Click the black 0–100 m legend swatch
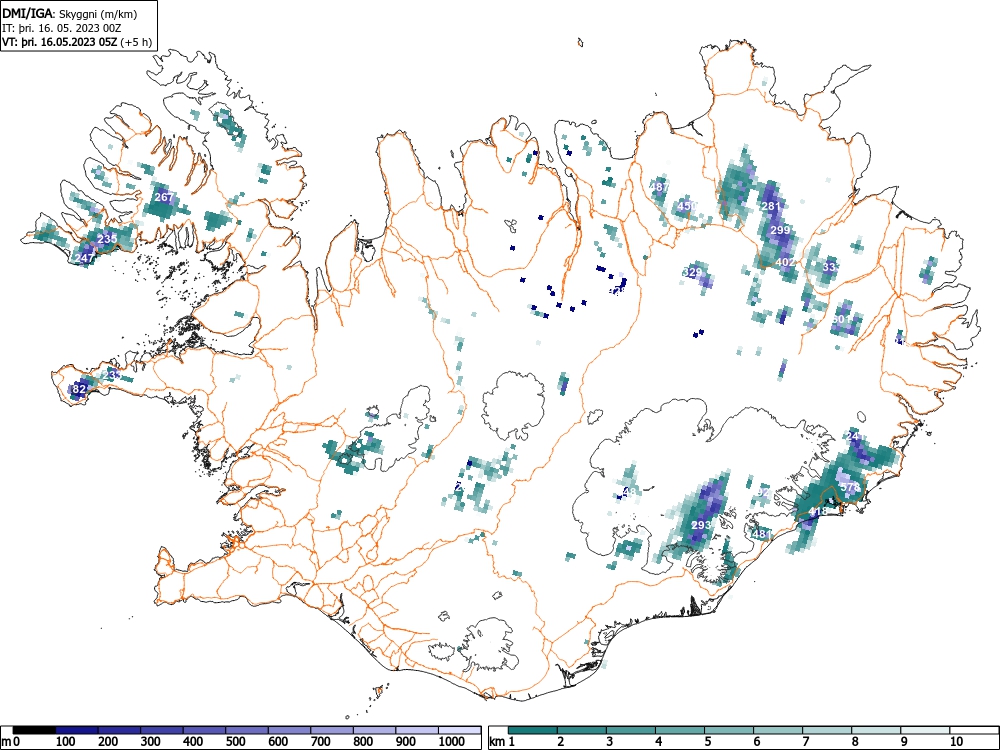The height and width of the screenshot is (750, 1000). point(34,730)
